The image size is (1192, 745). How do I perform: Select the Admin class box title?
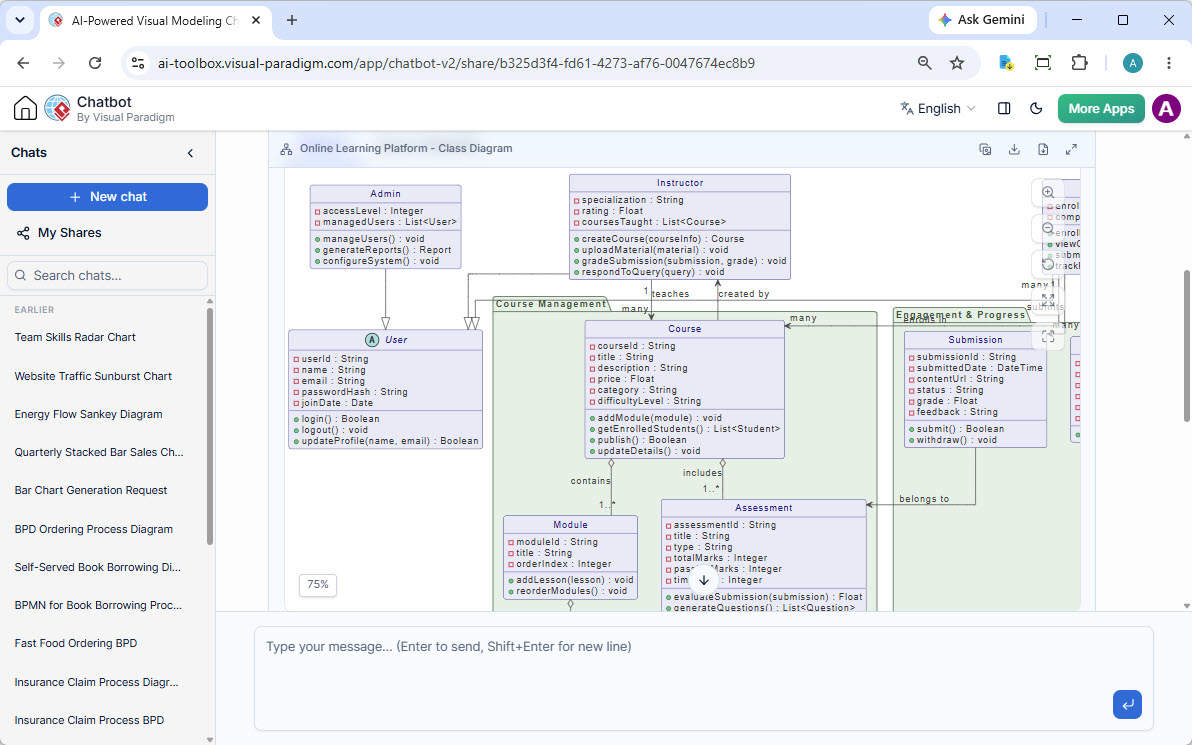point(385,194)
